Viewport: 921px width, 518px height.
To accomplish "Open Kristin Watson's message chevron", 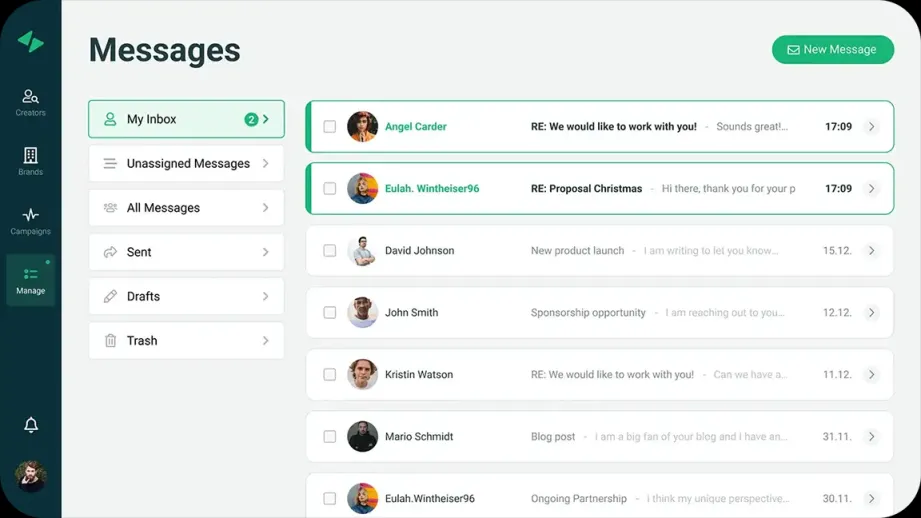I will pyautogui.click(x=871, y=375).
